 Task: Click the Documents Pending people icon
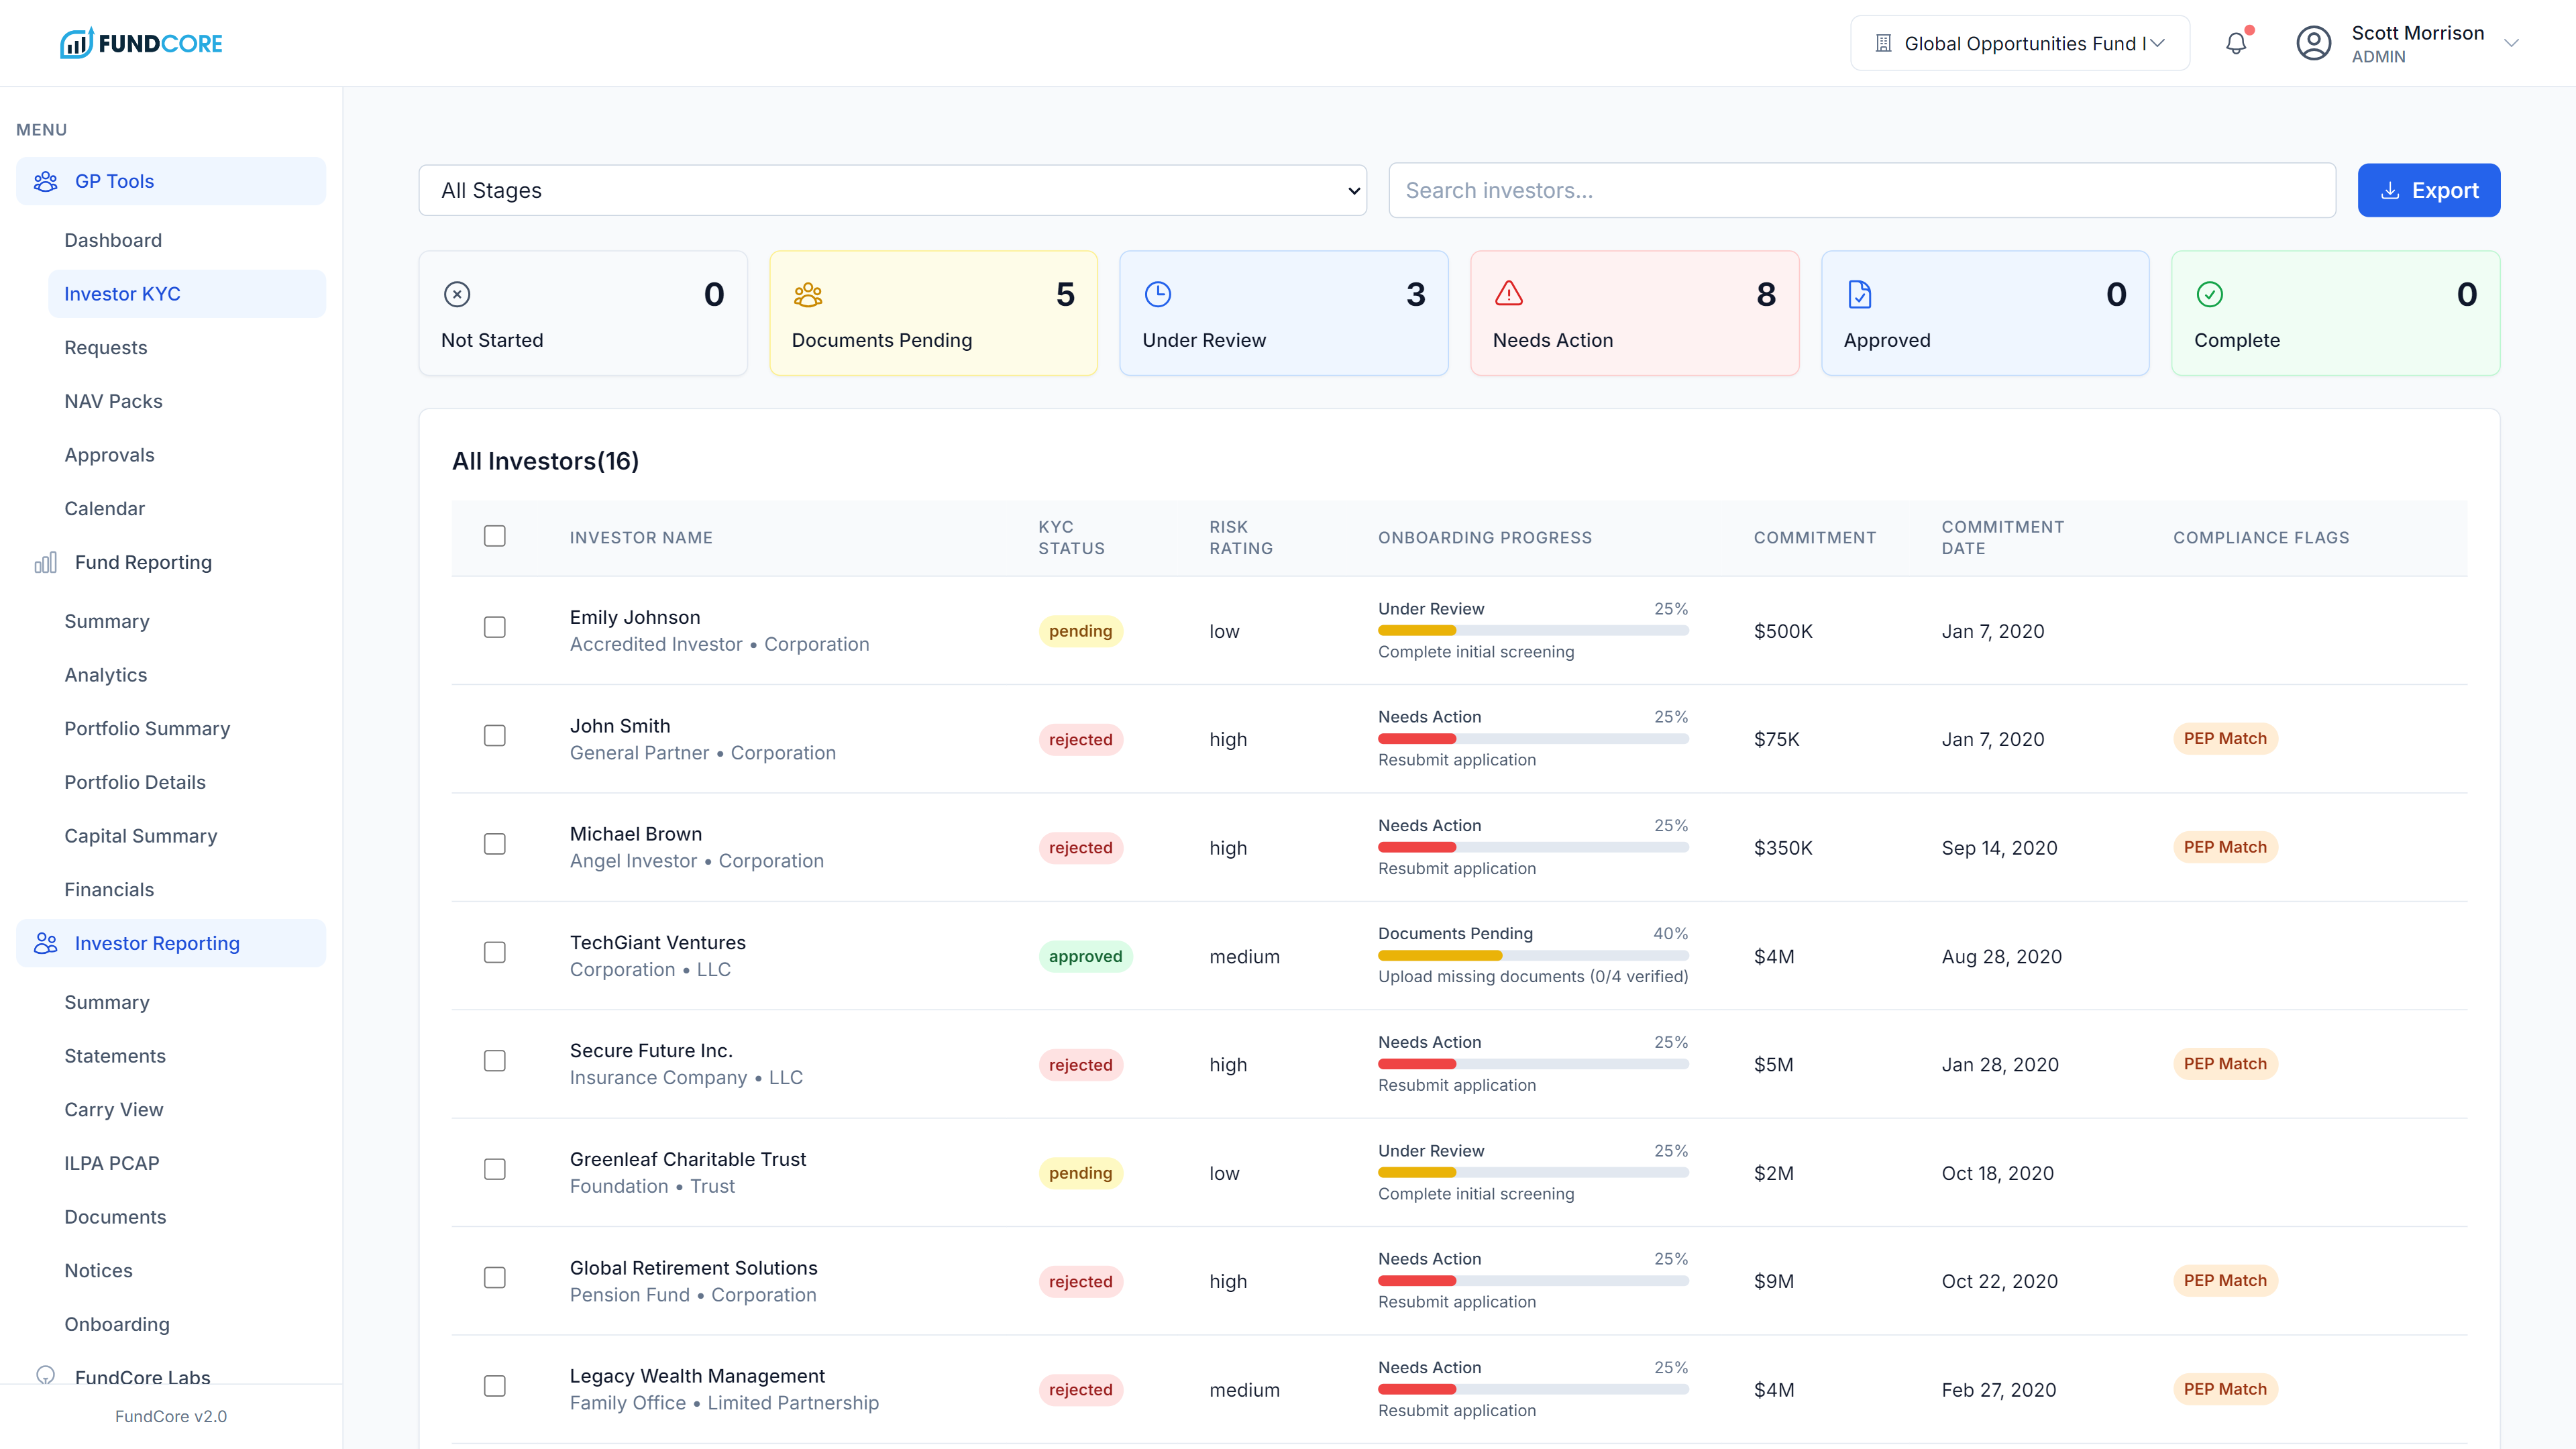click(x=807, y=294)
